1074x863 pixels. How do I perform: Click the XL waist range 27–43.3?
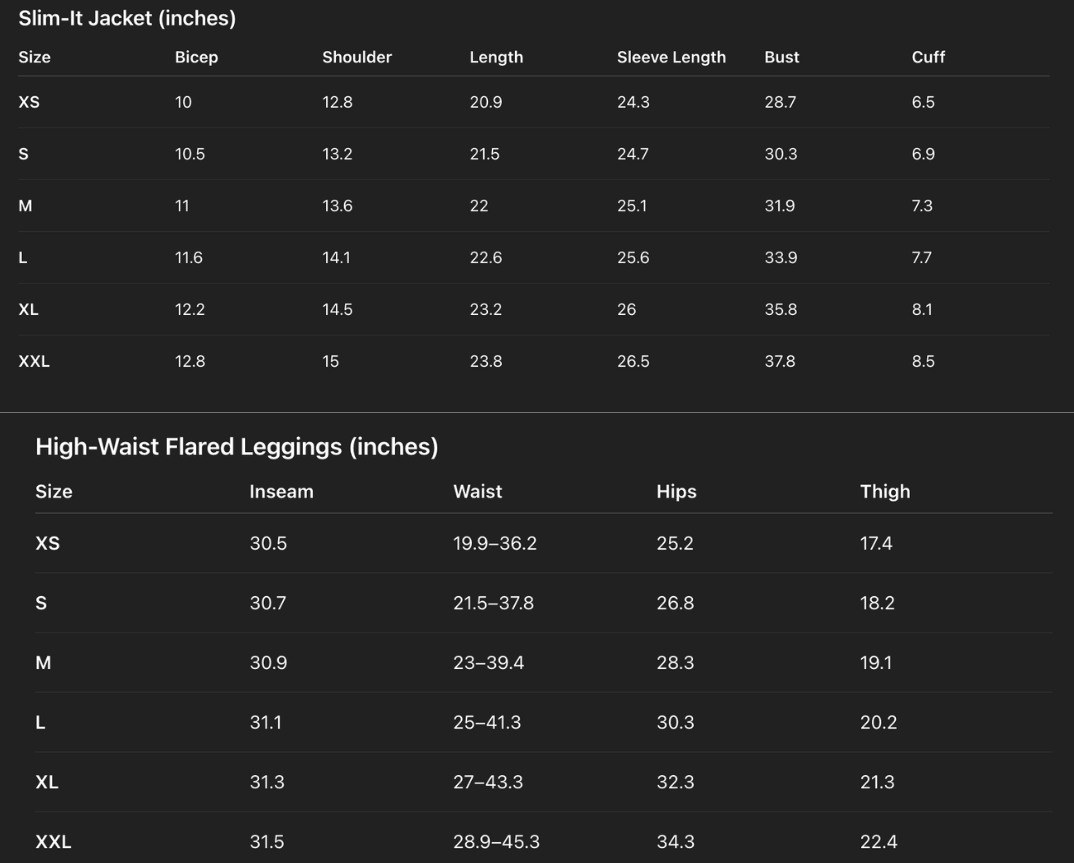pyautogui.click(x=488, y=782)
